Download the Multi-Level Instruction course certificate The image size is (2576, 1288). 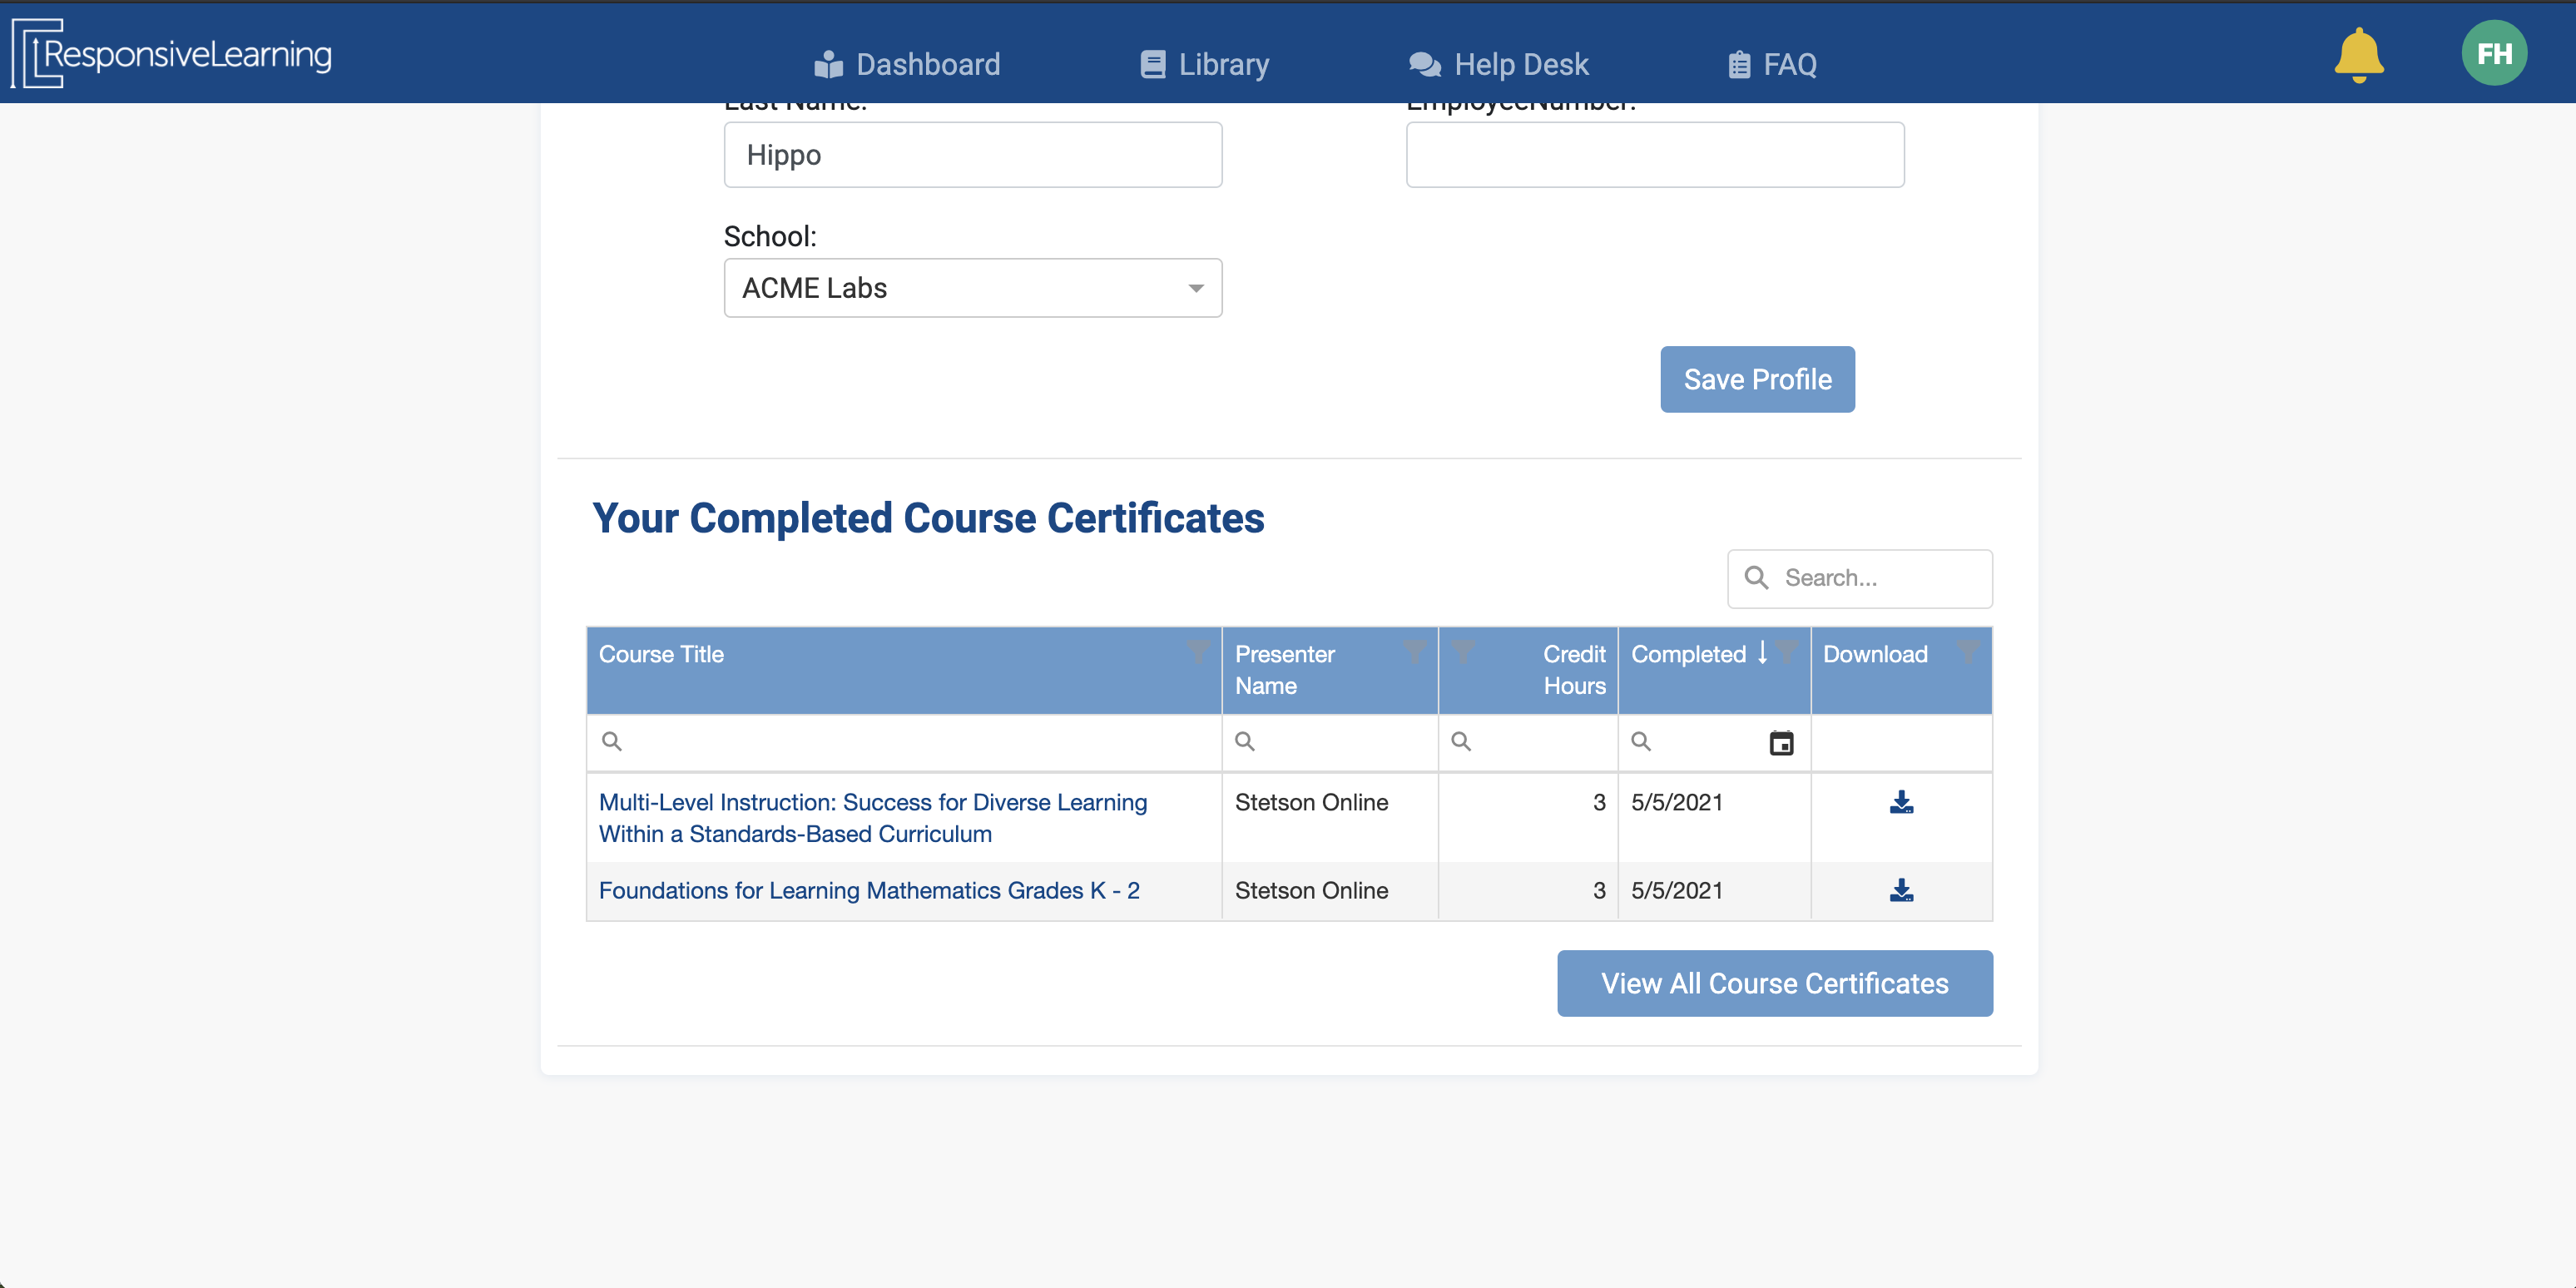pyautogui.click(x=1901, y=803)
